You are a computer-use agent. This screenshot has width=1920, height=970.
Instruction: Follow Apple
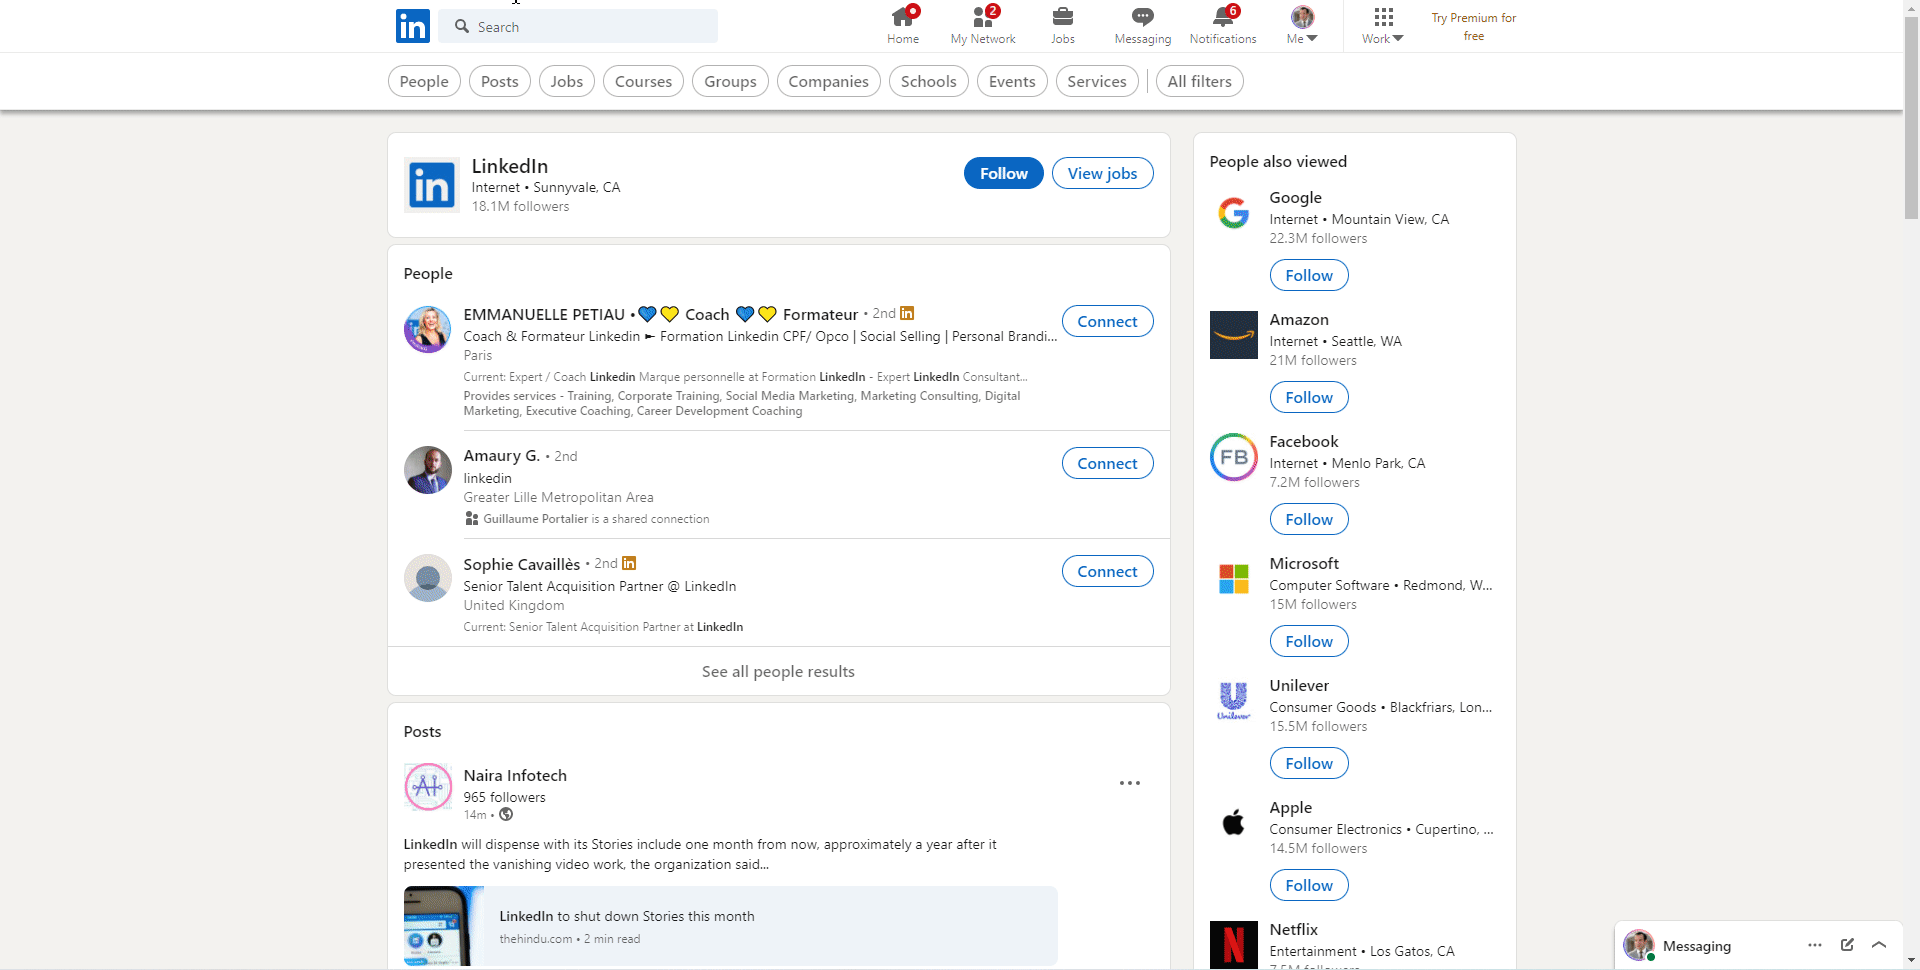click(x=1309, y=885)
